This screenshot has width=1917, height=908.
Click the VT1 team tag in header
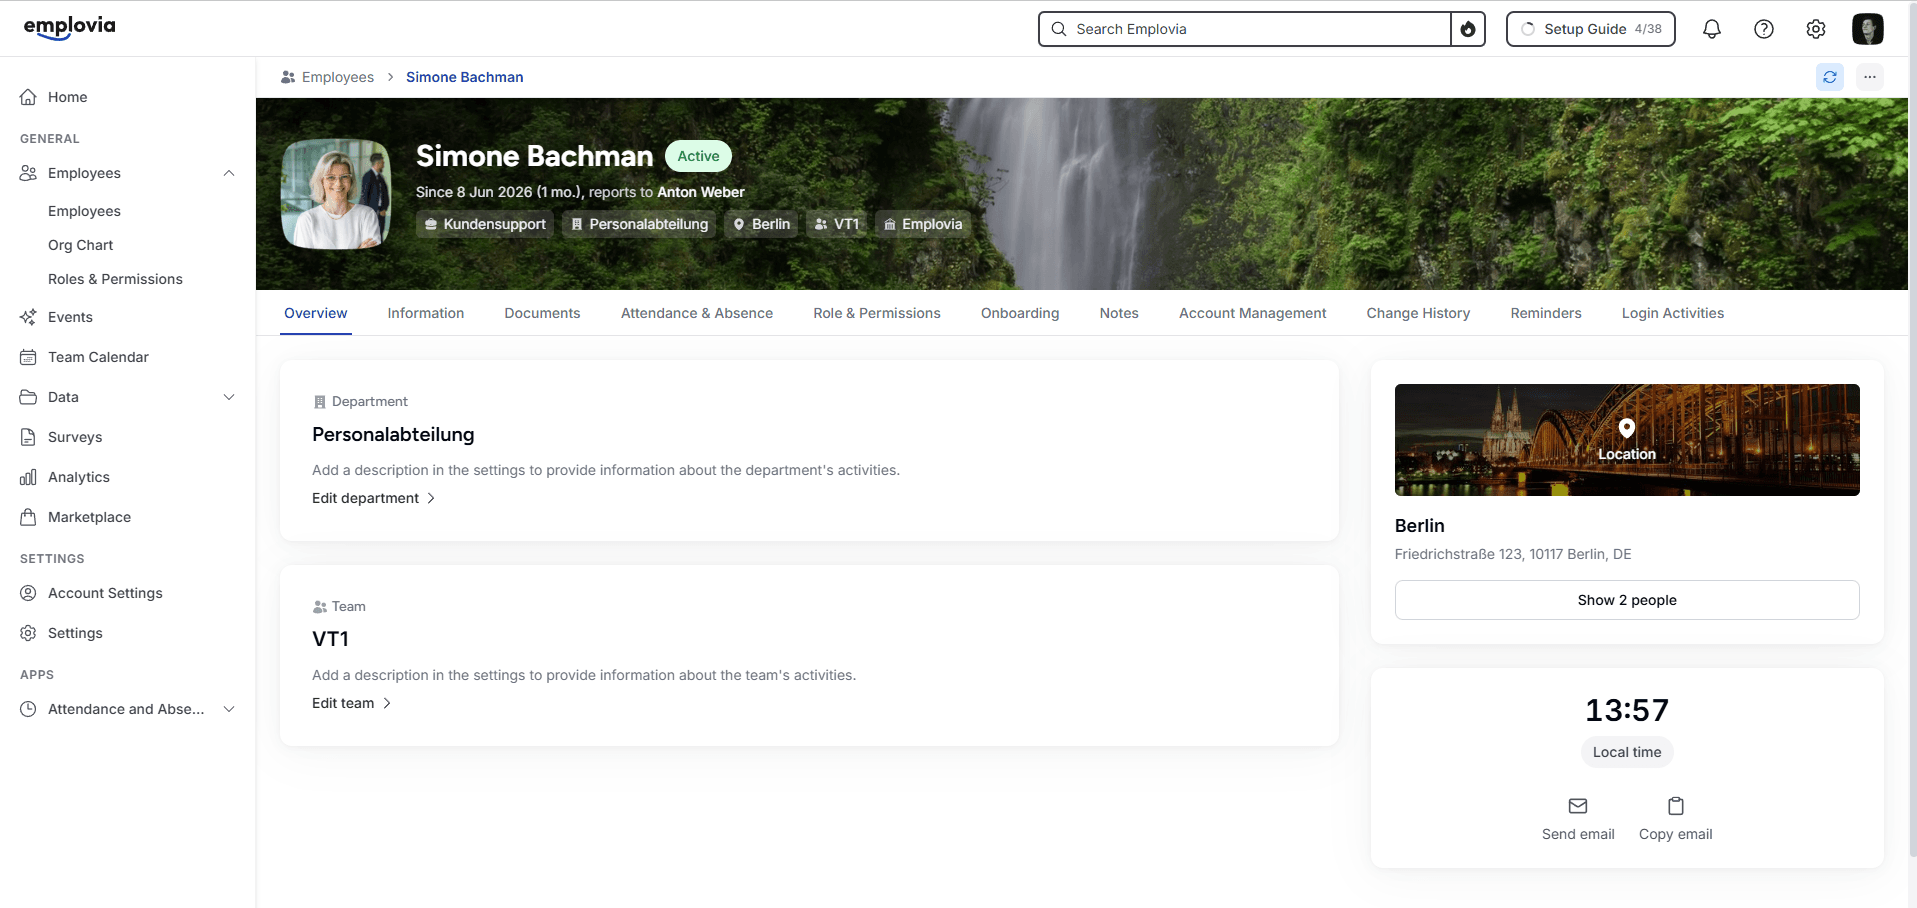pos(837,224)
